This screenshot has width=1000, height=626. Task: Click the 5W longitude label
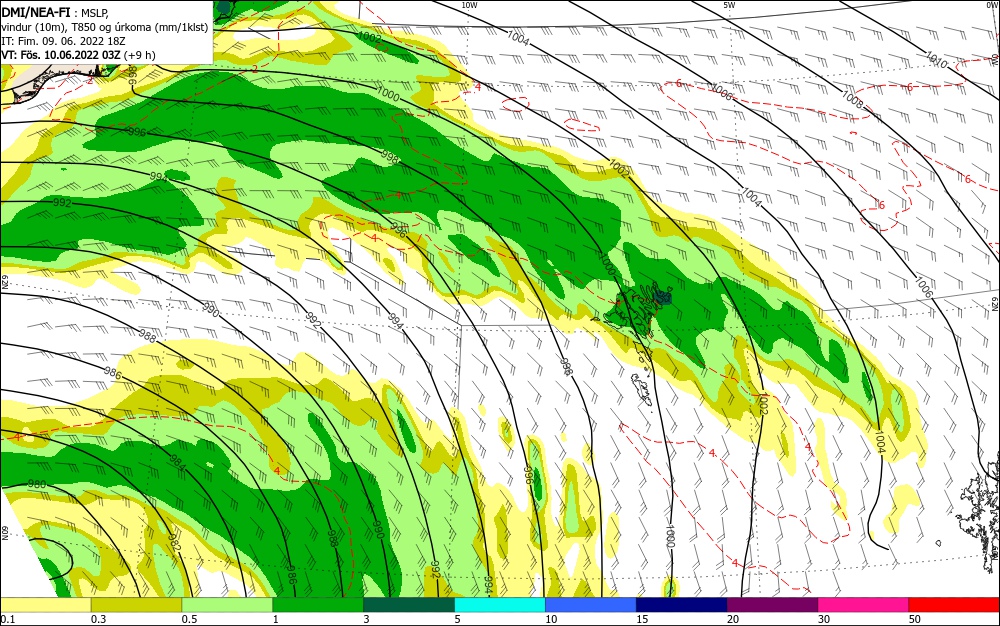[729, 4]
